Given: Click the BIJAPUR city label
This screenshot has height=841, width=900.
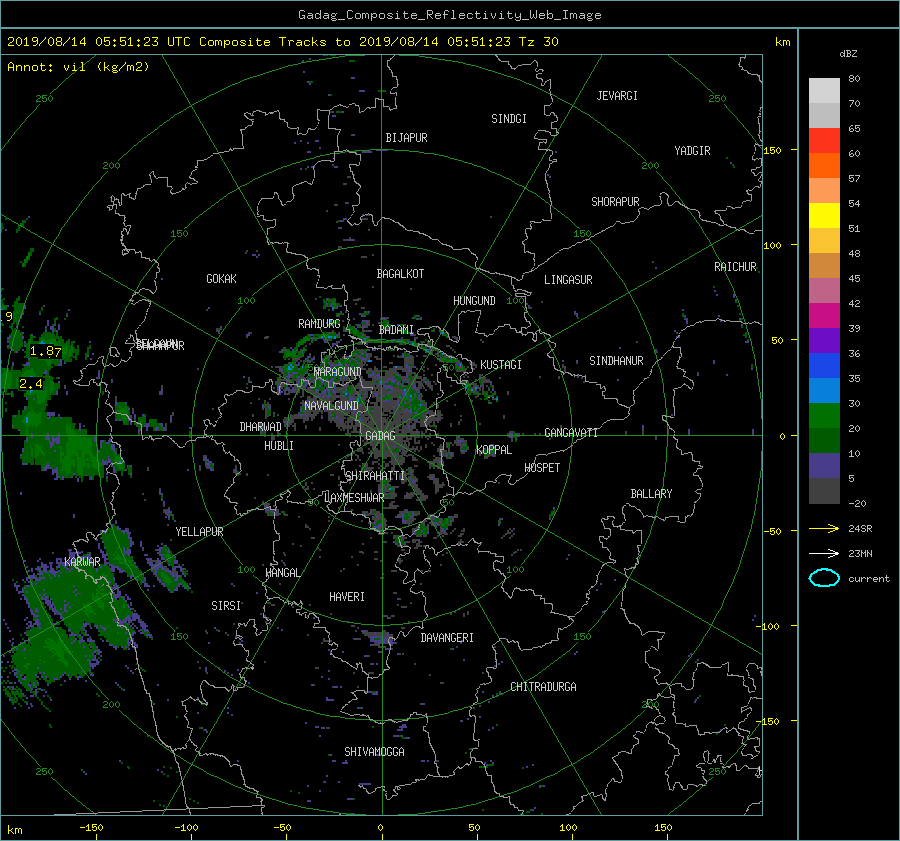Looking at the screenshot, I should [x=406, y=138].
